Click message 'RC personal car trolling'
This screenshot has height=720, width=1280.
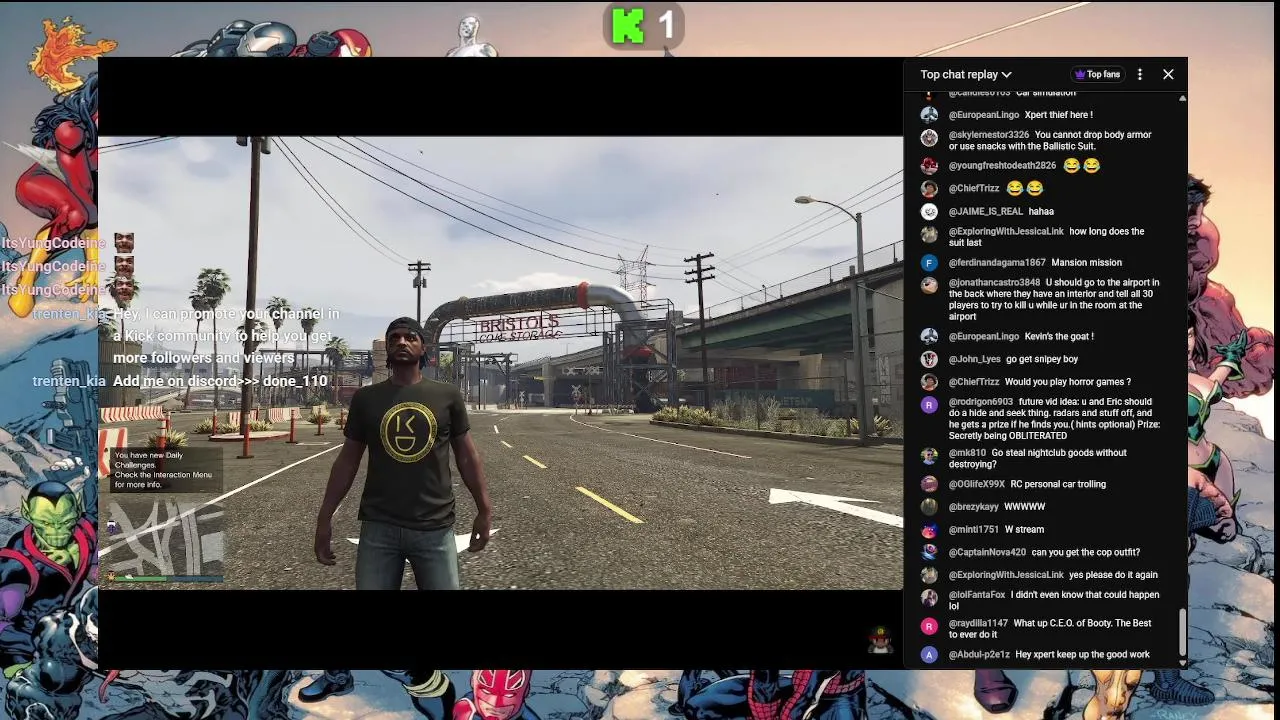click(x=1058, y=485)
